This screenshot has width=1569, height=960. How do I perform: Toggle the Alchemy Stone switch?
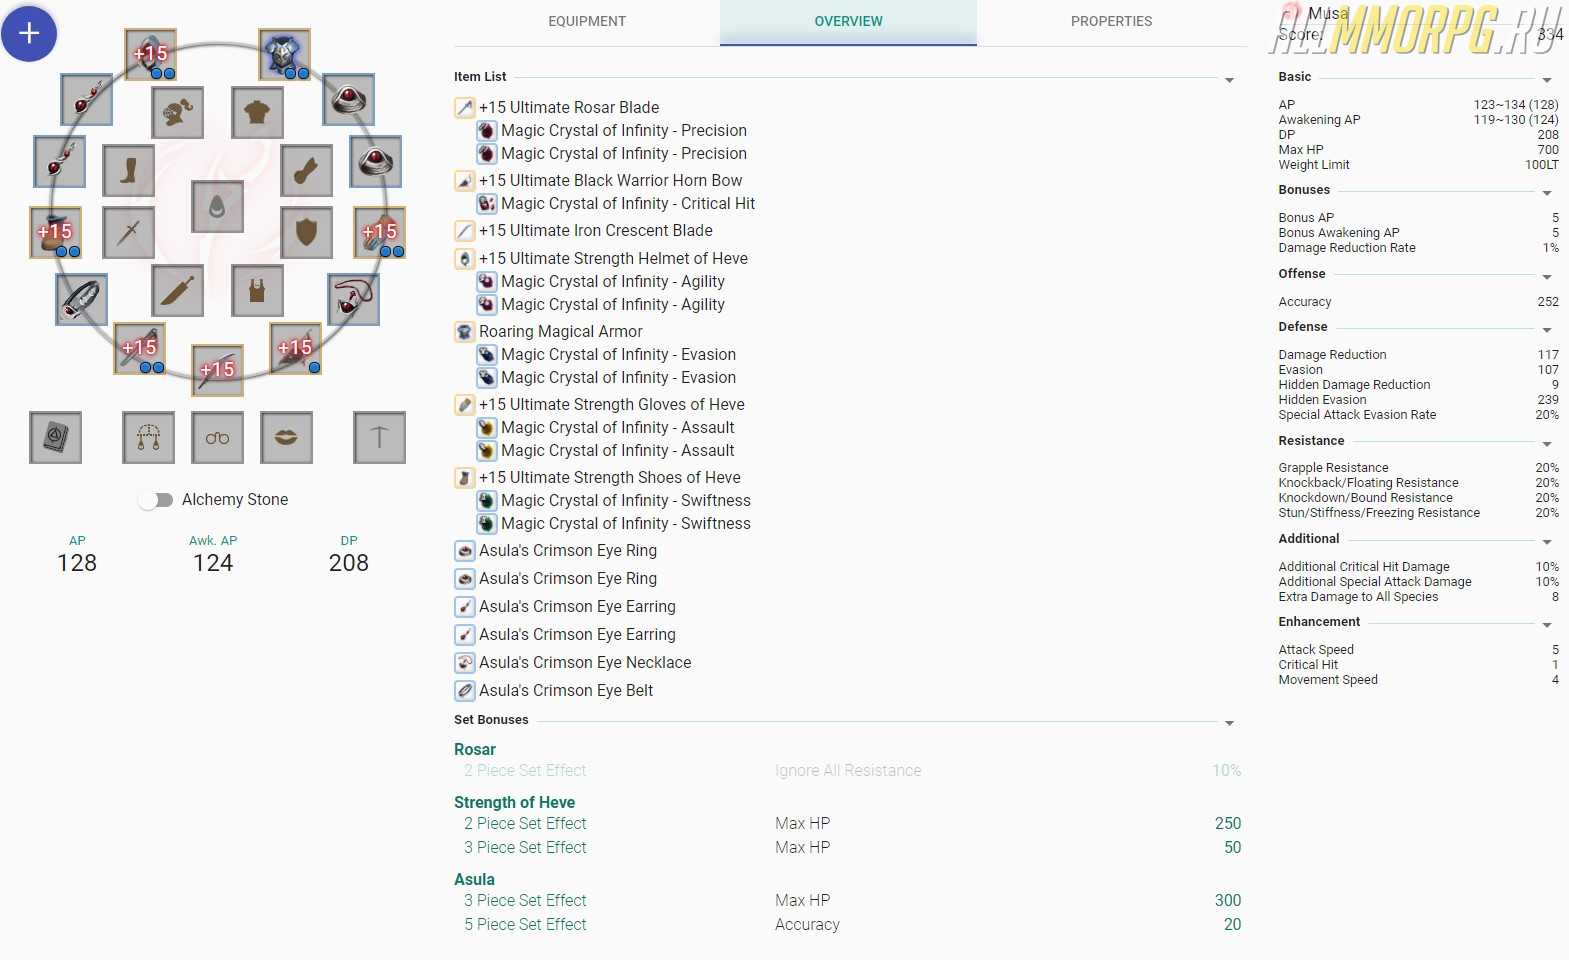click(x=155, y=500)
